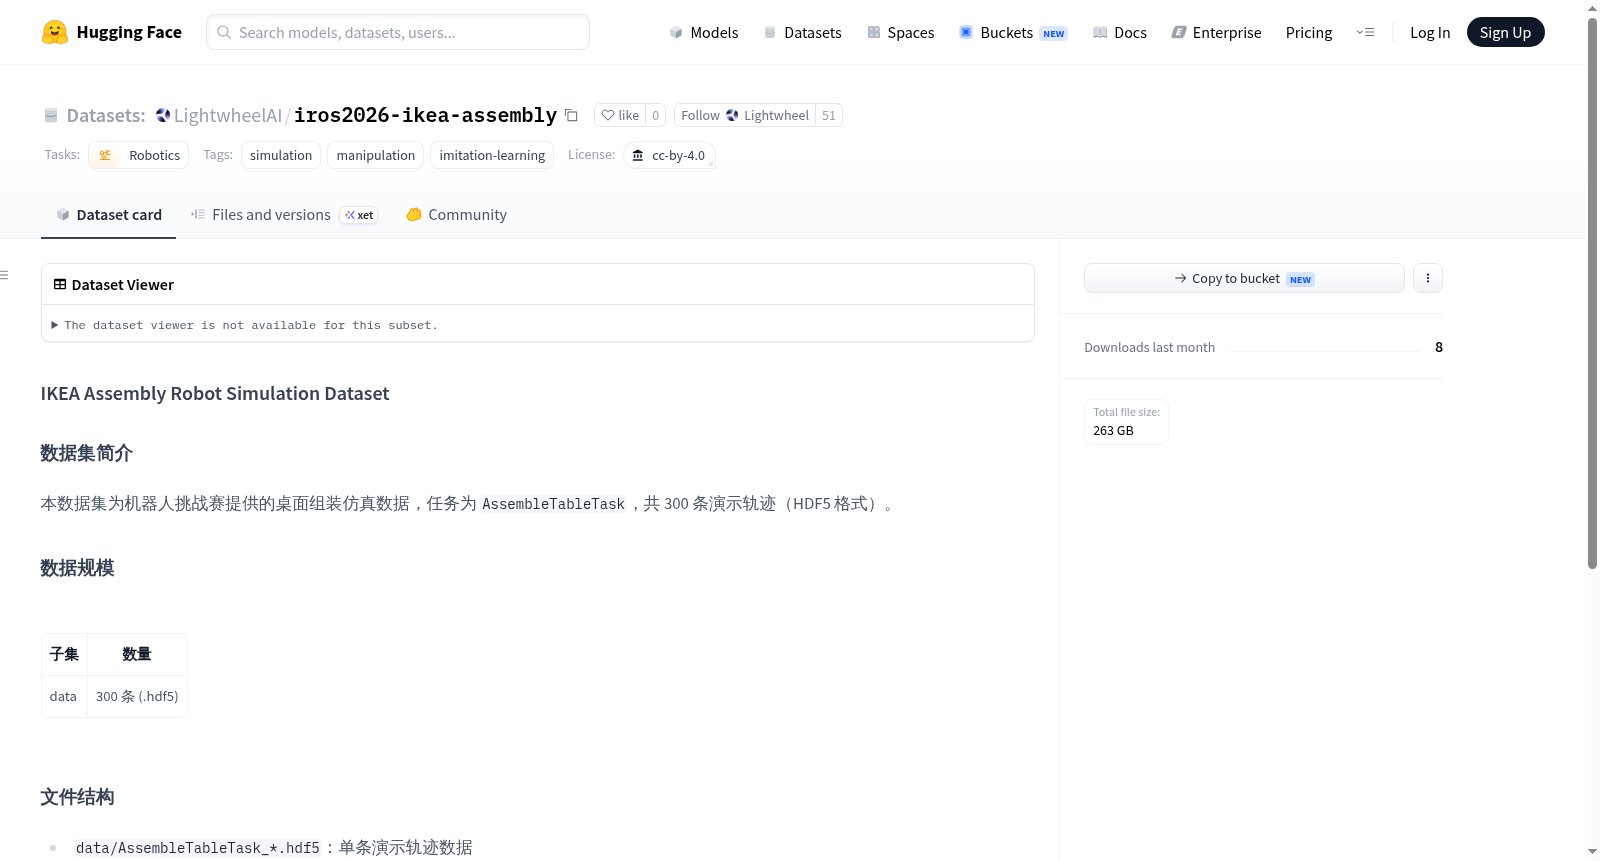Screen dimensions: 1600x861
Task: Click the Sign Up button
Action: pyautogui.click(x=1505, y=32)
